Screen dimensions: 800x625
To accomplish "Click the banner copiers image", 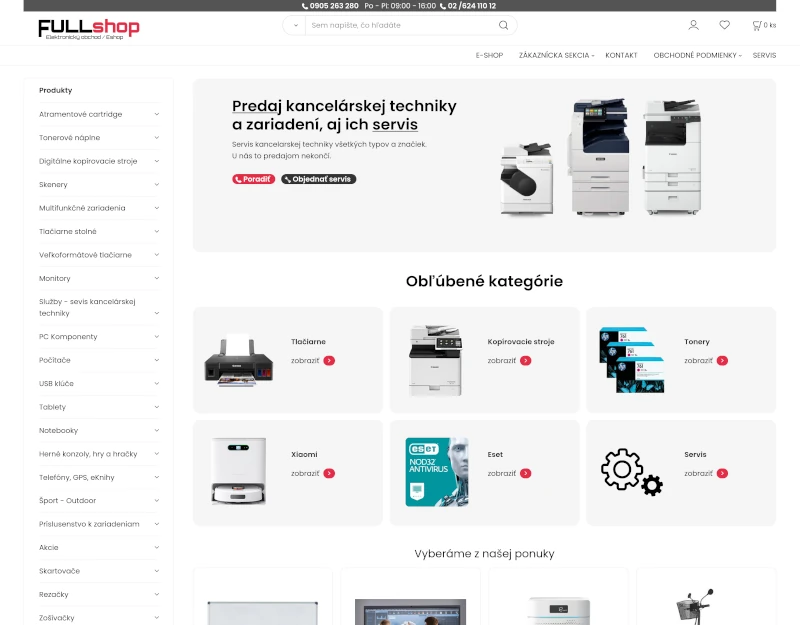I will pos(601,157).
